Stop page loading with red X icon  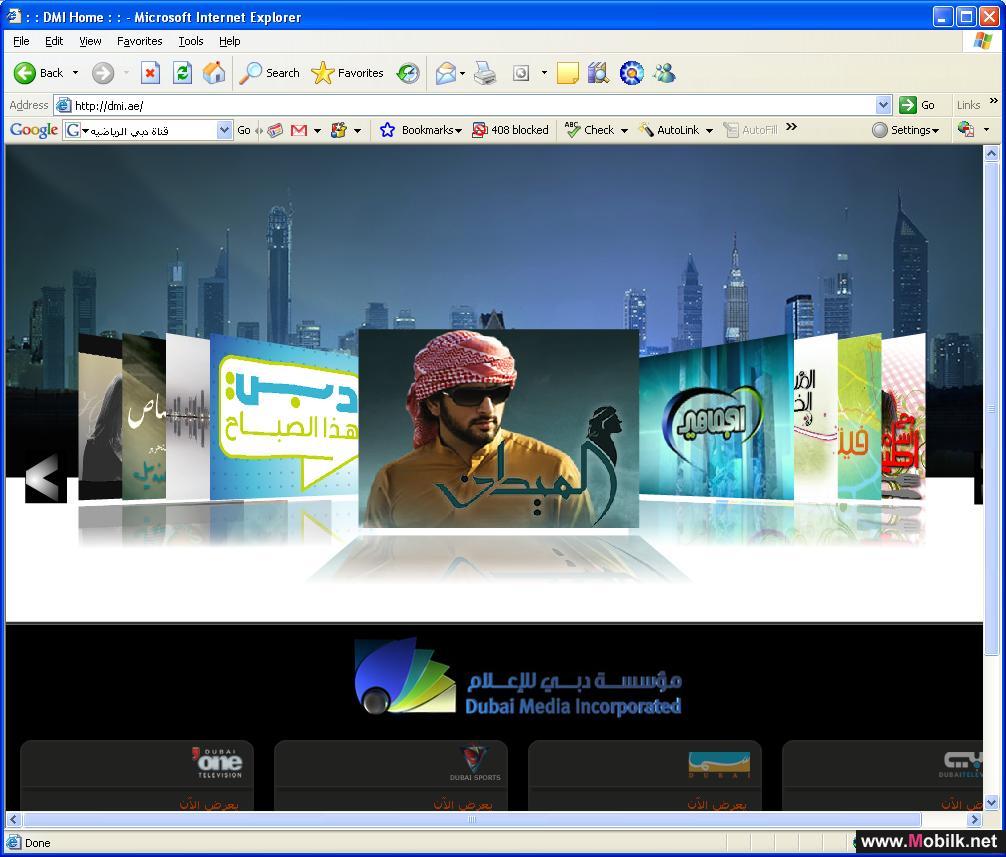pos(150,73)
